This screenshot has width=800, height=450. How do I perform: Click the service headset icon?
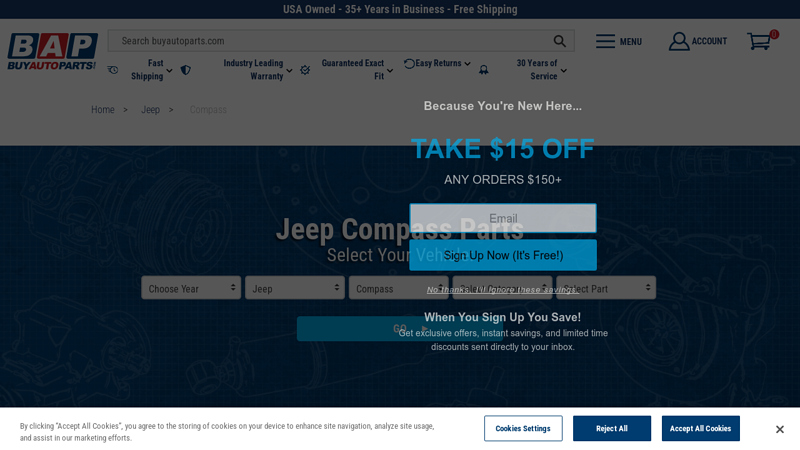pos(484,70)
